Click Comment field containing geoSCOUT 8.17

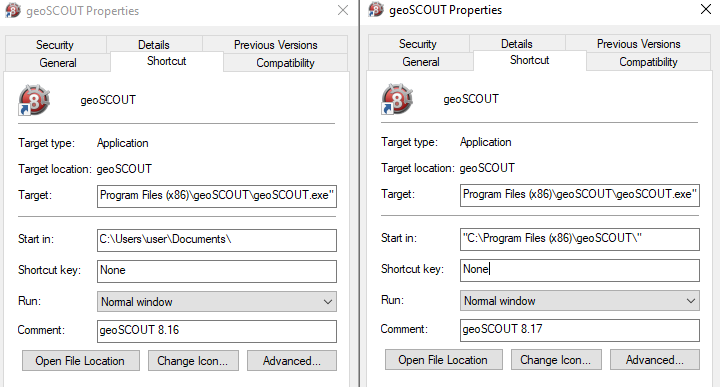click(579, 330)
